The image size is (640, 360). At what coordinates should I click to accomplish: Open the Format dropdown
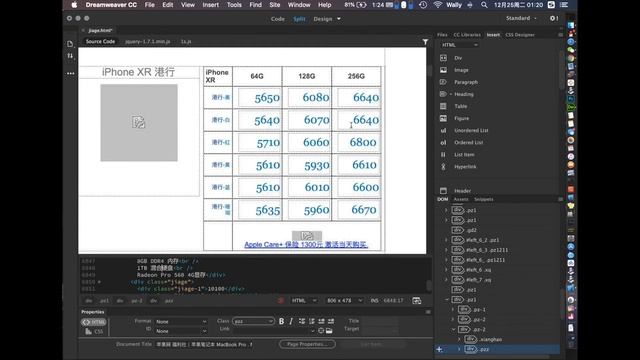[181, 322]
